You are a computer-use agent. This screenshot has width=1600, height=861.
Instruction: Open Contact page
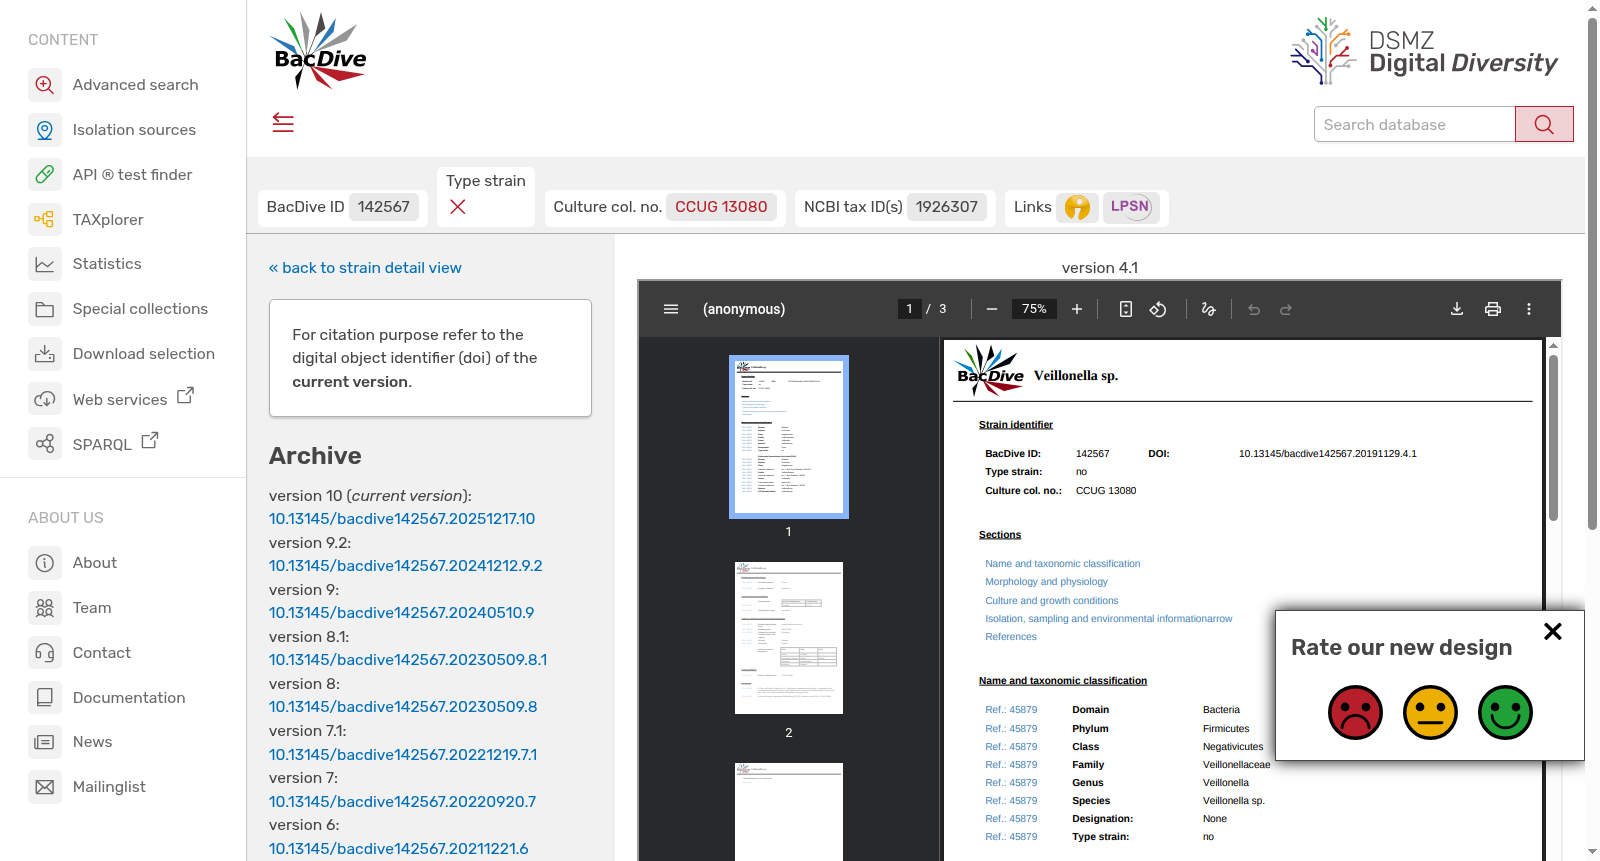[x=80, y=653]
